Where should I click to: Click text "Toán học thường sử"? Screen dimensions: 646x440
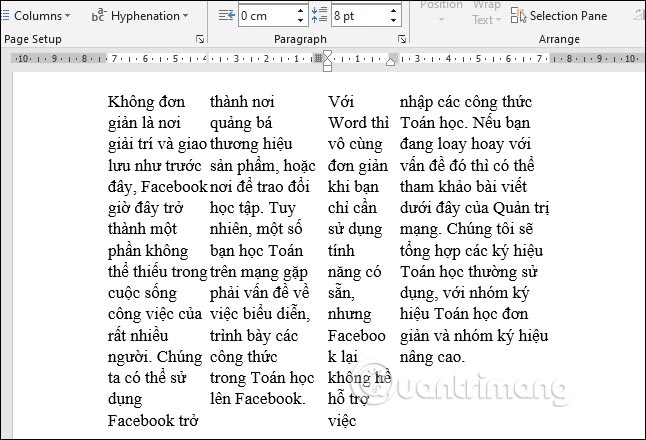469,272
